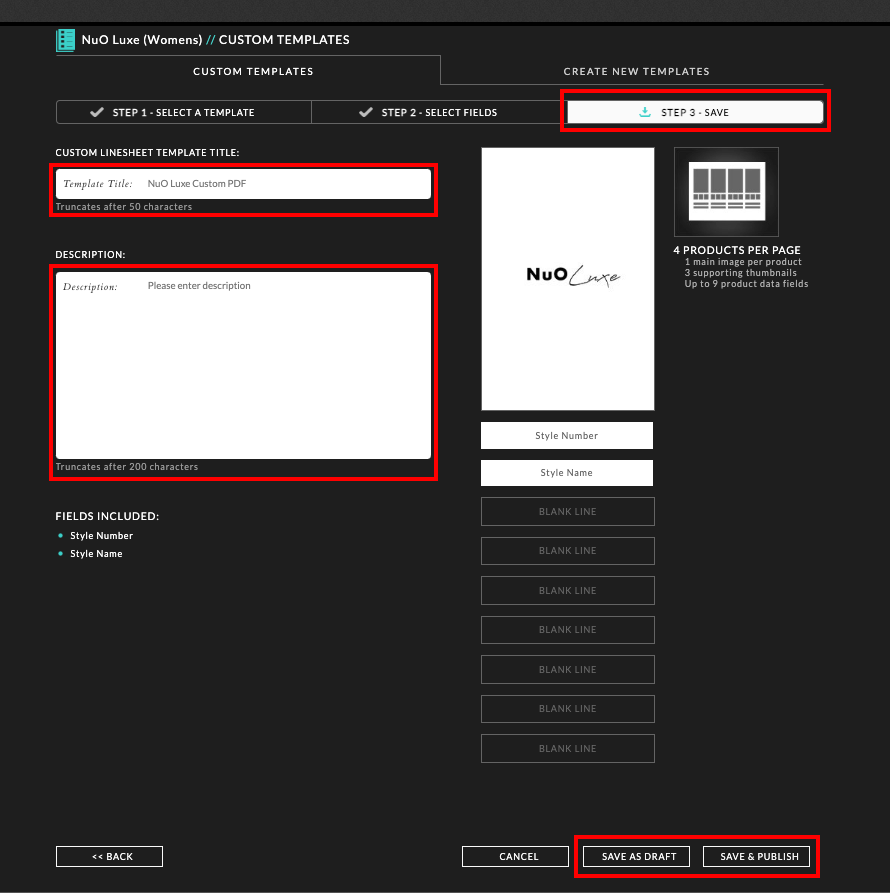The width and height of the screenshot is (890, 893).
Task: Click the last Blank Line slot at the bottom
Action: [568, 748]
